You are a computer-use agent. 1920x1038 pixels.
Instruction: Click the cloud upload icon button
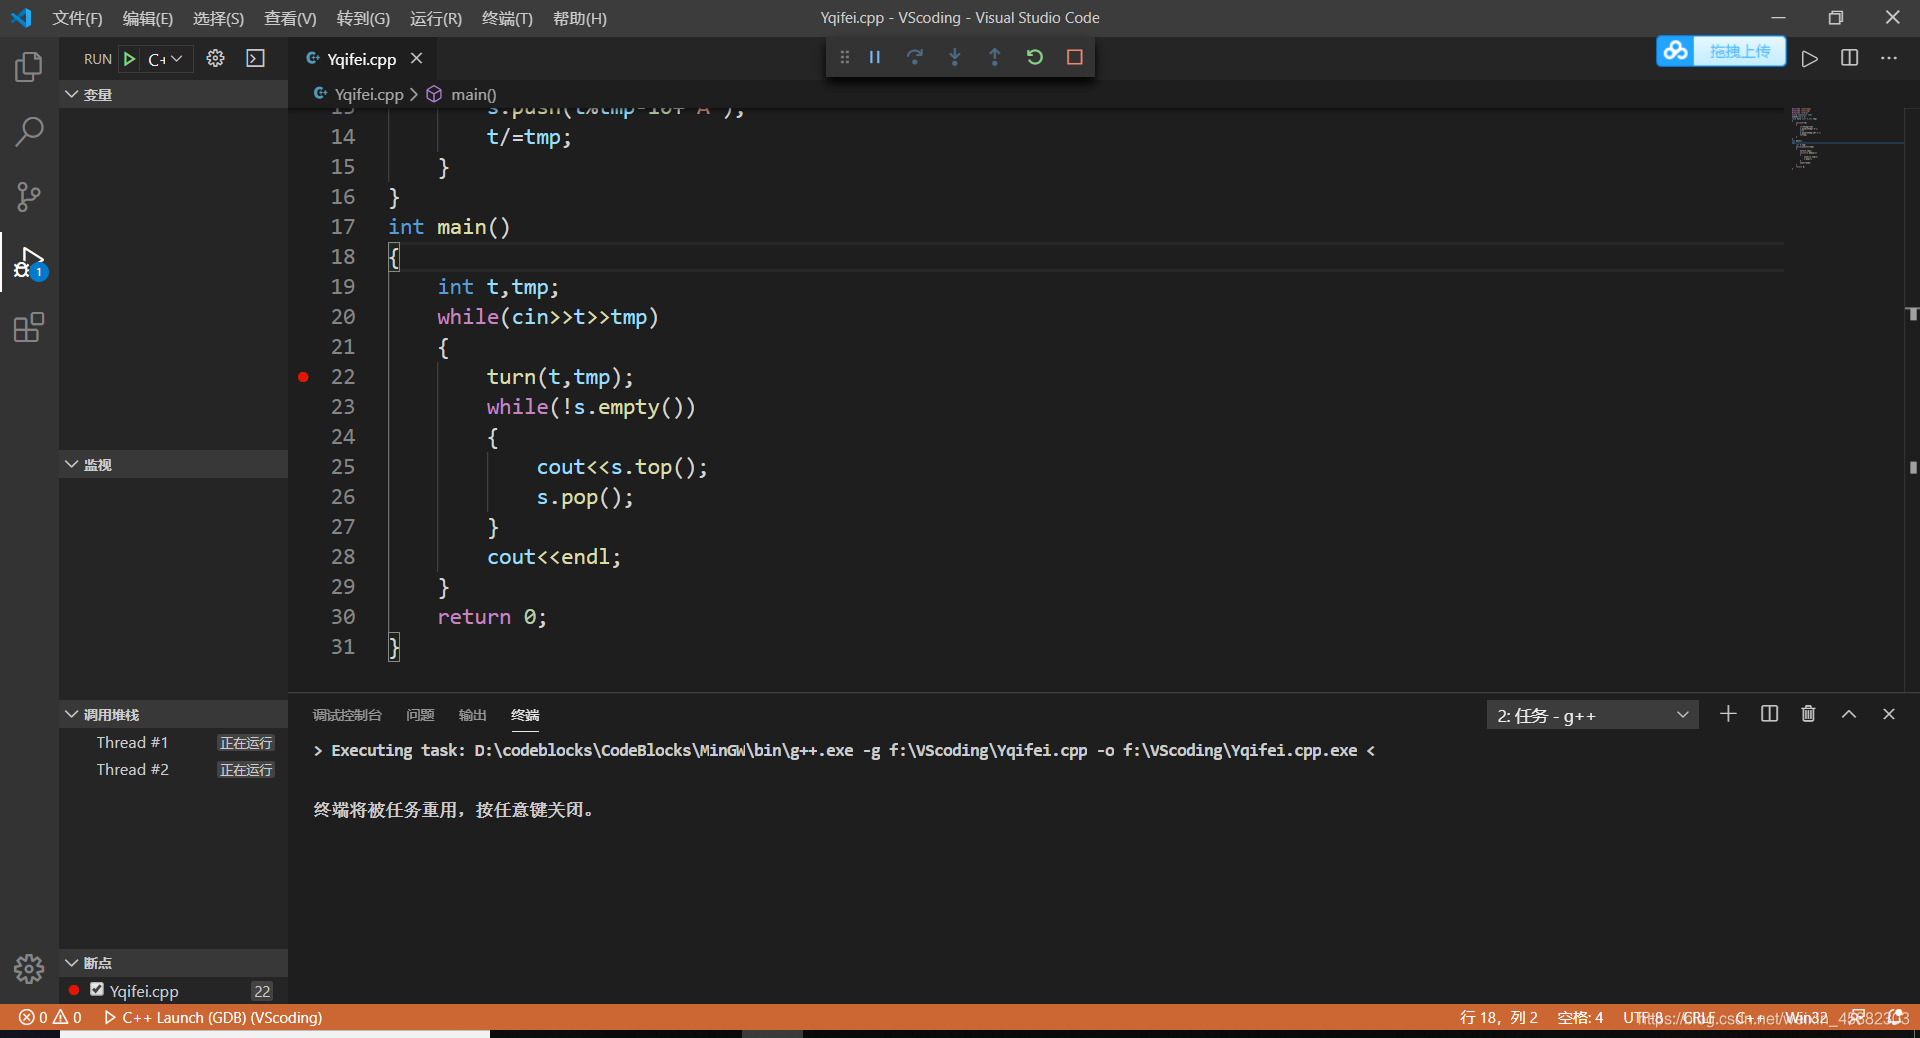click(1676, 51)
